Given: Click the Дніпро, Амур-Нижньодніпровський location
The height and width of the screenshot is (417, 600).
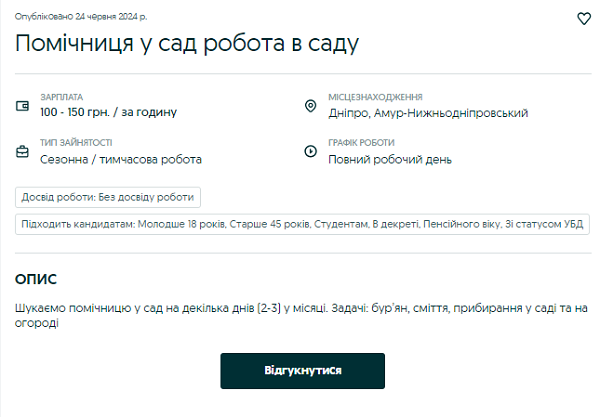Looking at the screenshot, I should (x=428, y=113).
